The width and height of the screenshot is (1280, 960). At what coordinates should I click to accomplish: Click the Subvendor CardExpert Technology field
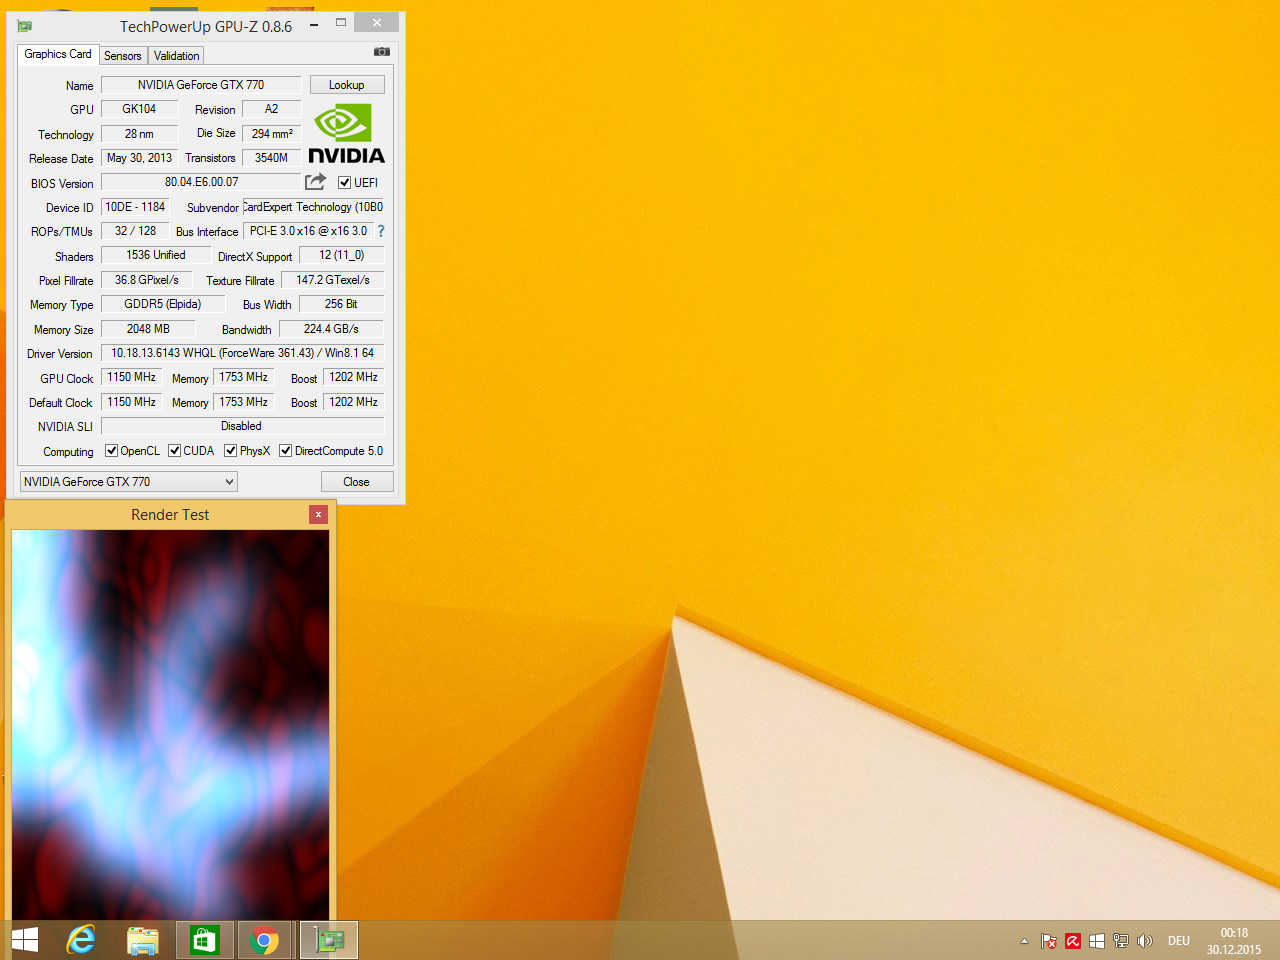point(314,207)
